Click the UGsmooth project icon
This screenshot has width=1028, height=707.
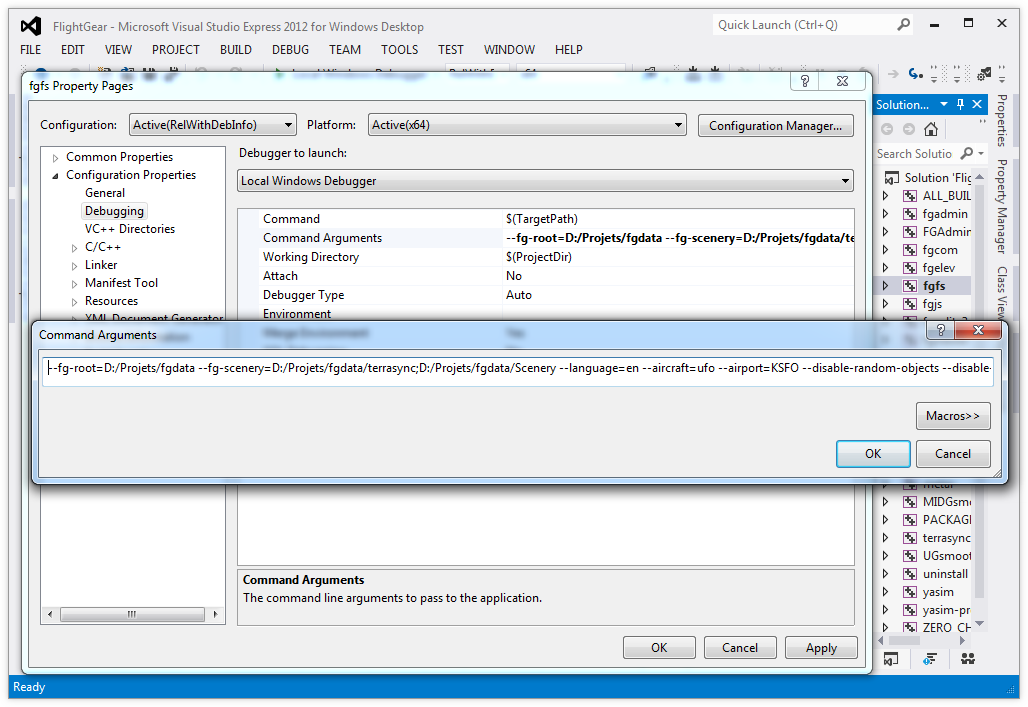tap(910, 556)
